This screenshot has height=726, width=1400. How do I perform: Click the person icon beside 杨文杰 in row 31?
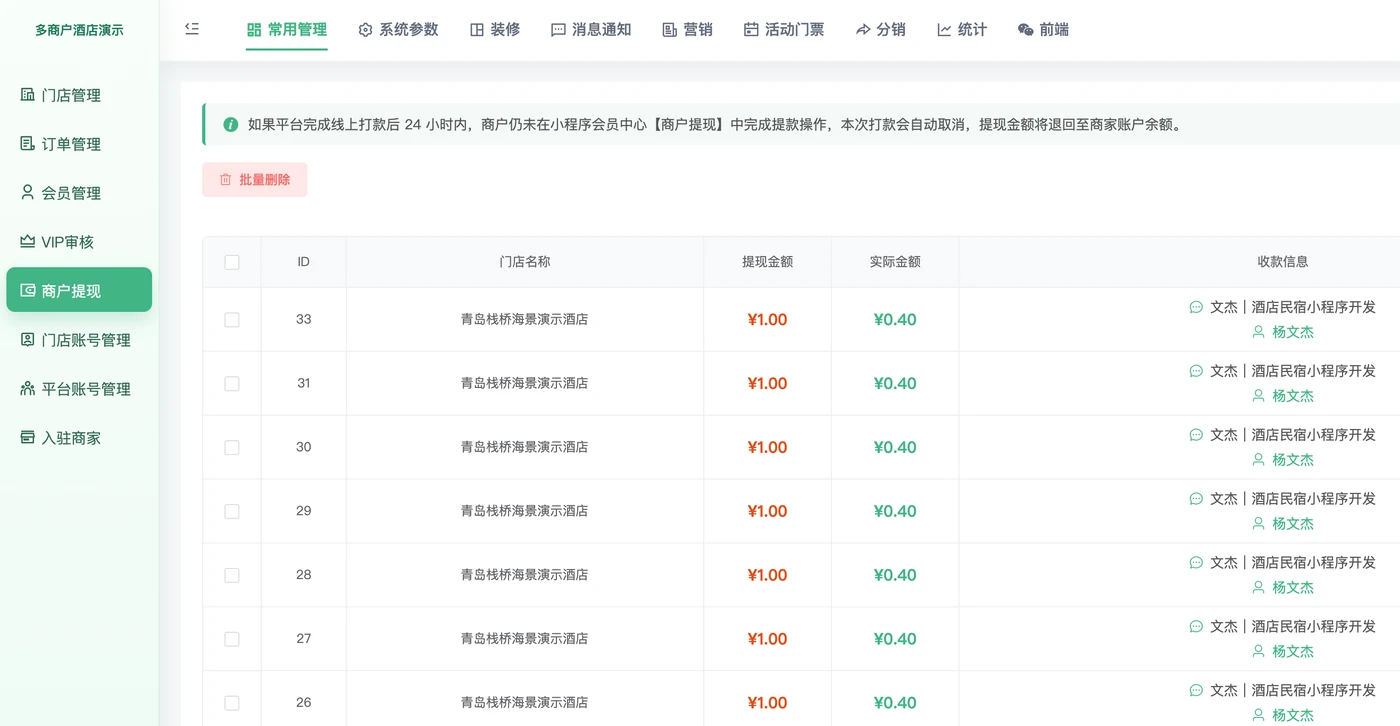point(1259,395)
